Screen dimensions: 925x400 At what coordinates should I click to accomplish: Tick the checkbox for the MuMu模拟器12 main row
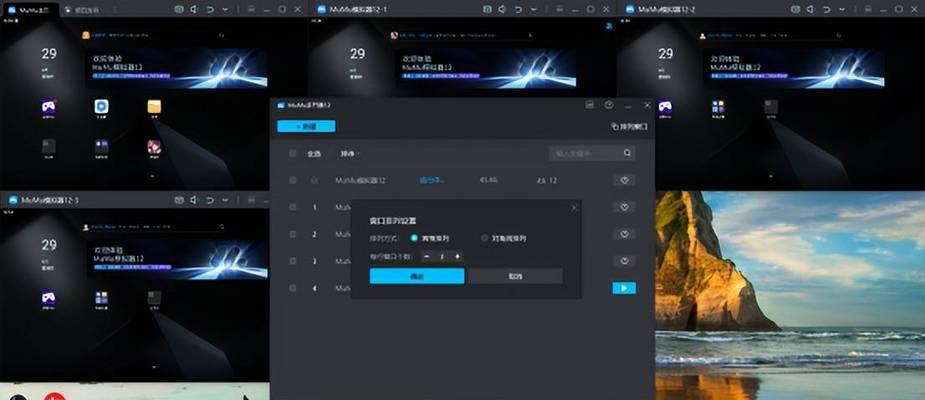pos(293,180)
